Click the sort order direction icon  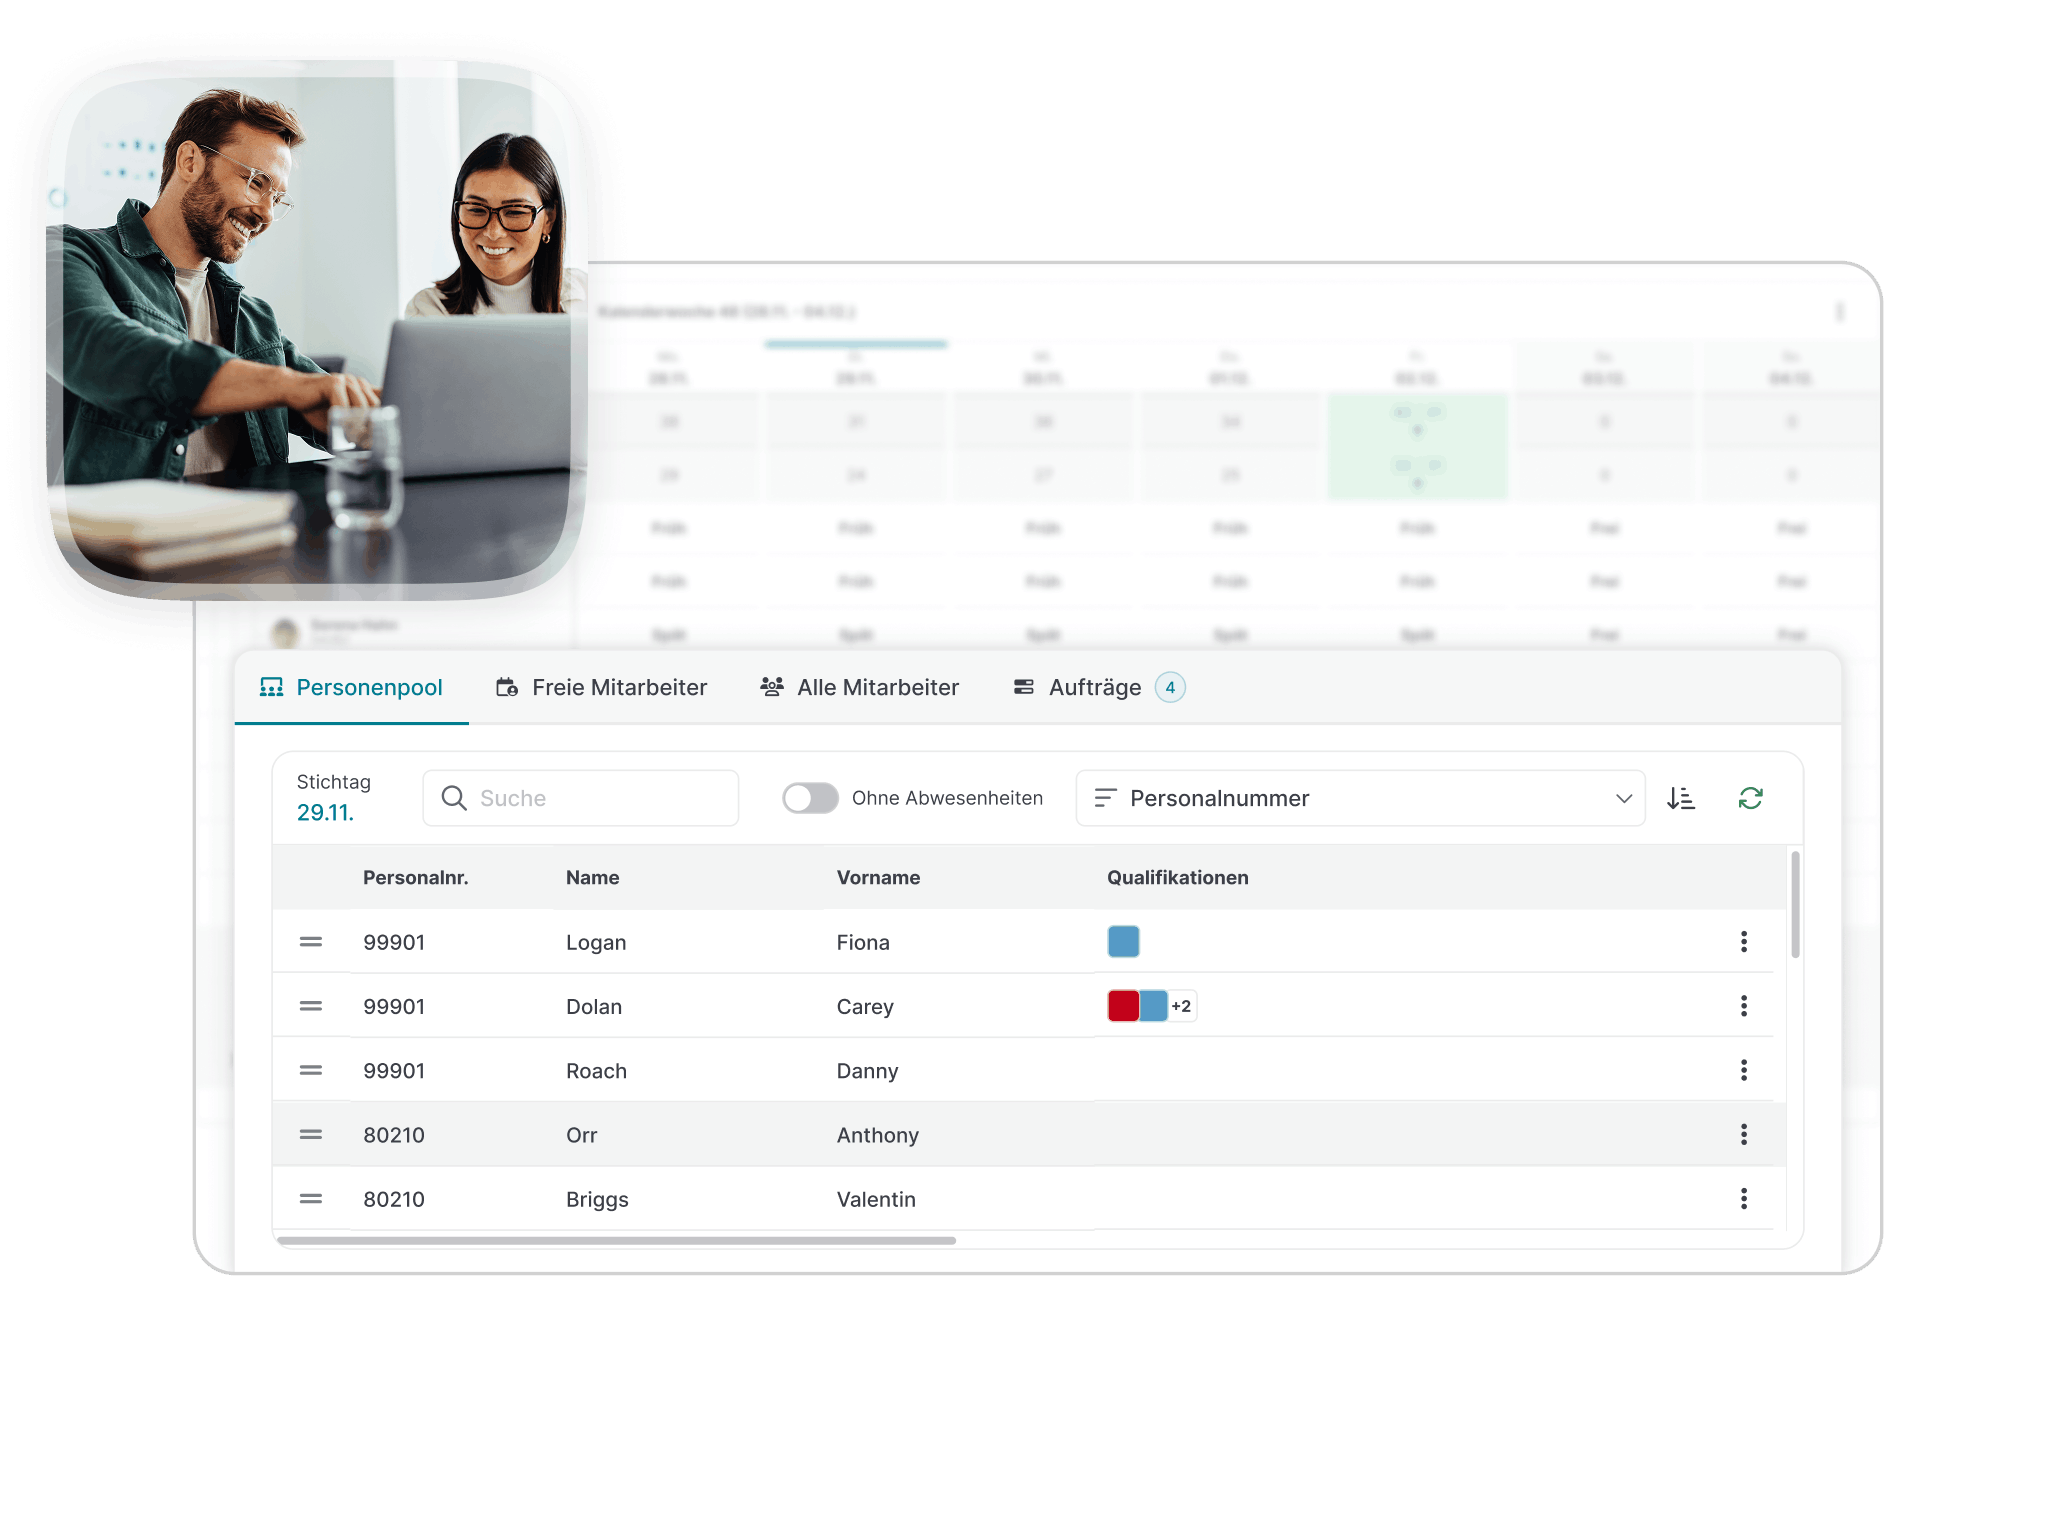click(x=1681, y=798)
